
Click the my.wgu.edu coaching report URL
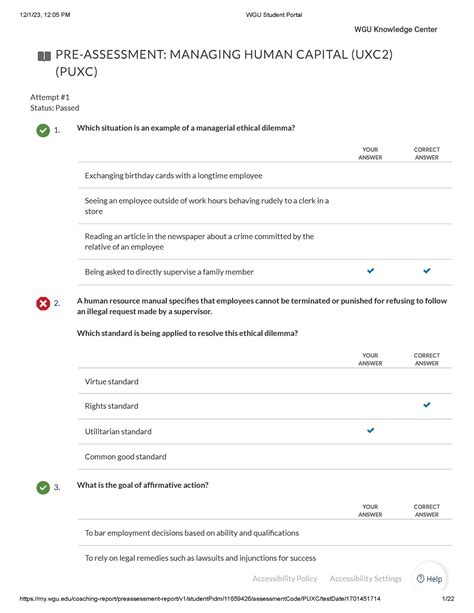point(200,599)
